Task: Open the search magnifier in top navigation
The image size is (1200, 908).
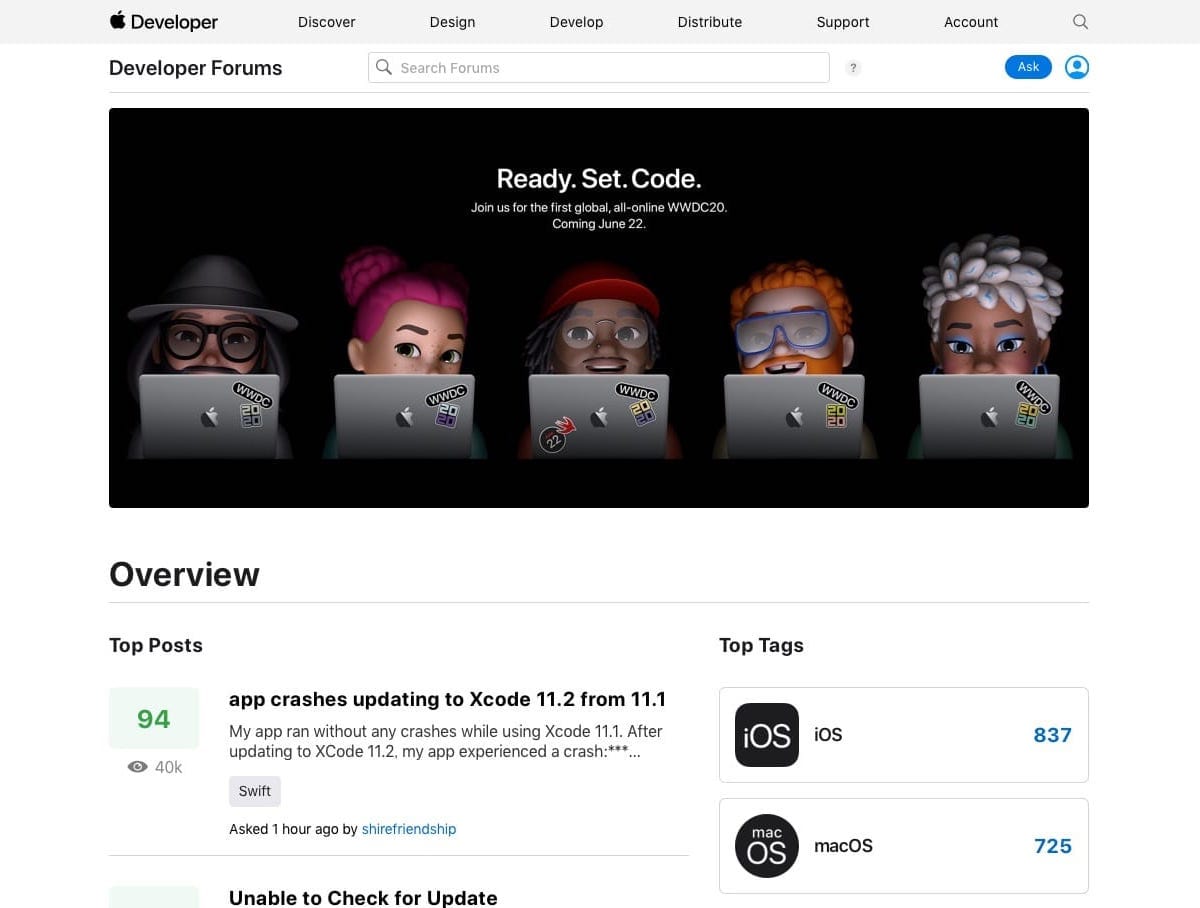Action: pyautogui.click(x=1080, y=21)
